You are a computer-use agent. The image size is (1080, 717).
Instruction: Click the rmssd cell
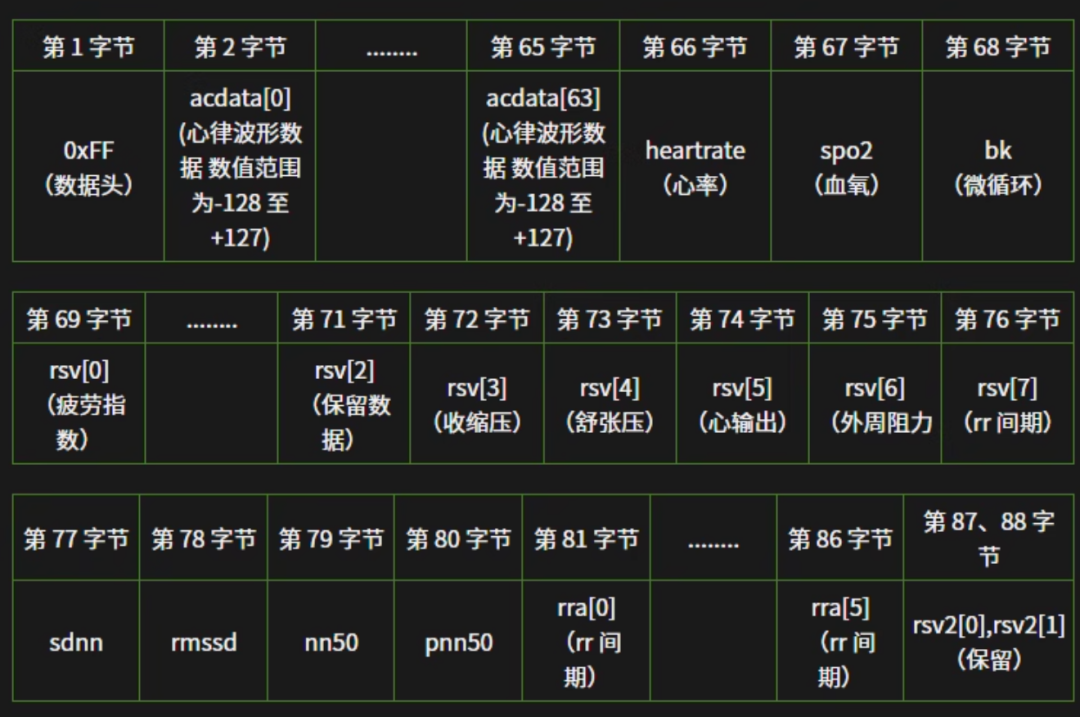point(201,643)
